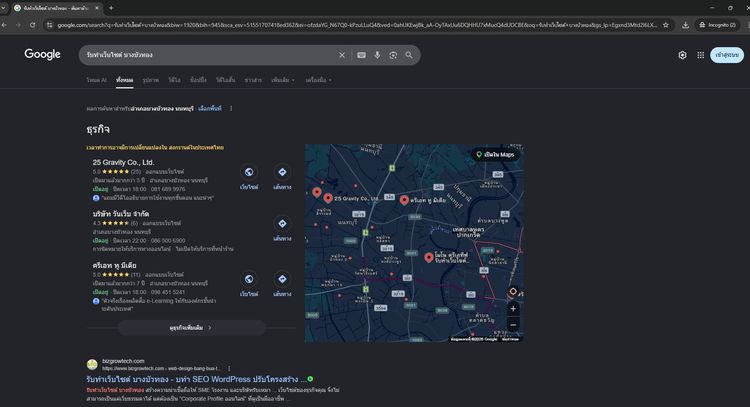The height and width of the screenshot is (407, 750).
Task: Open the on-screen keyboard input tool
Action: (x=361, y=55)
